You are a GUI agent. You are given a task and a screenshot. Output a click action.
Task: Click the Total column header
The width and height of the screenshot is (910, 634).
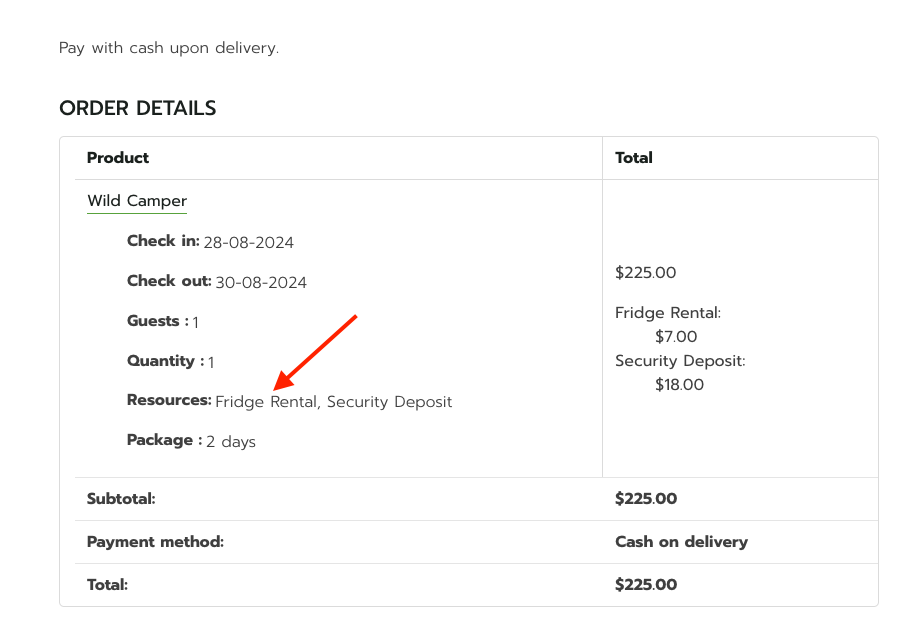[634, 158]
